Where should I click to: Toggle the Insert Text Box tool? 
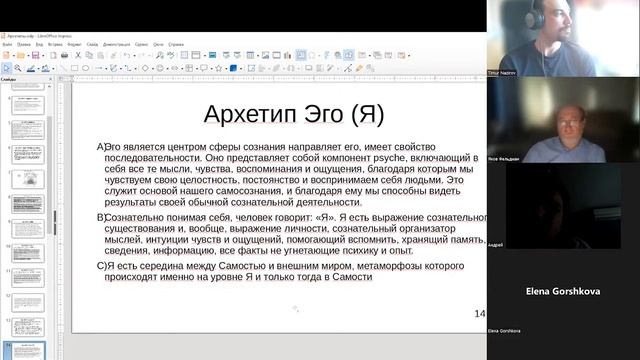pos(301,55)
